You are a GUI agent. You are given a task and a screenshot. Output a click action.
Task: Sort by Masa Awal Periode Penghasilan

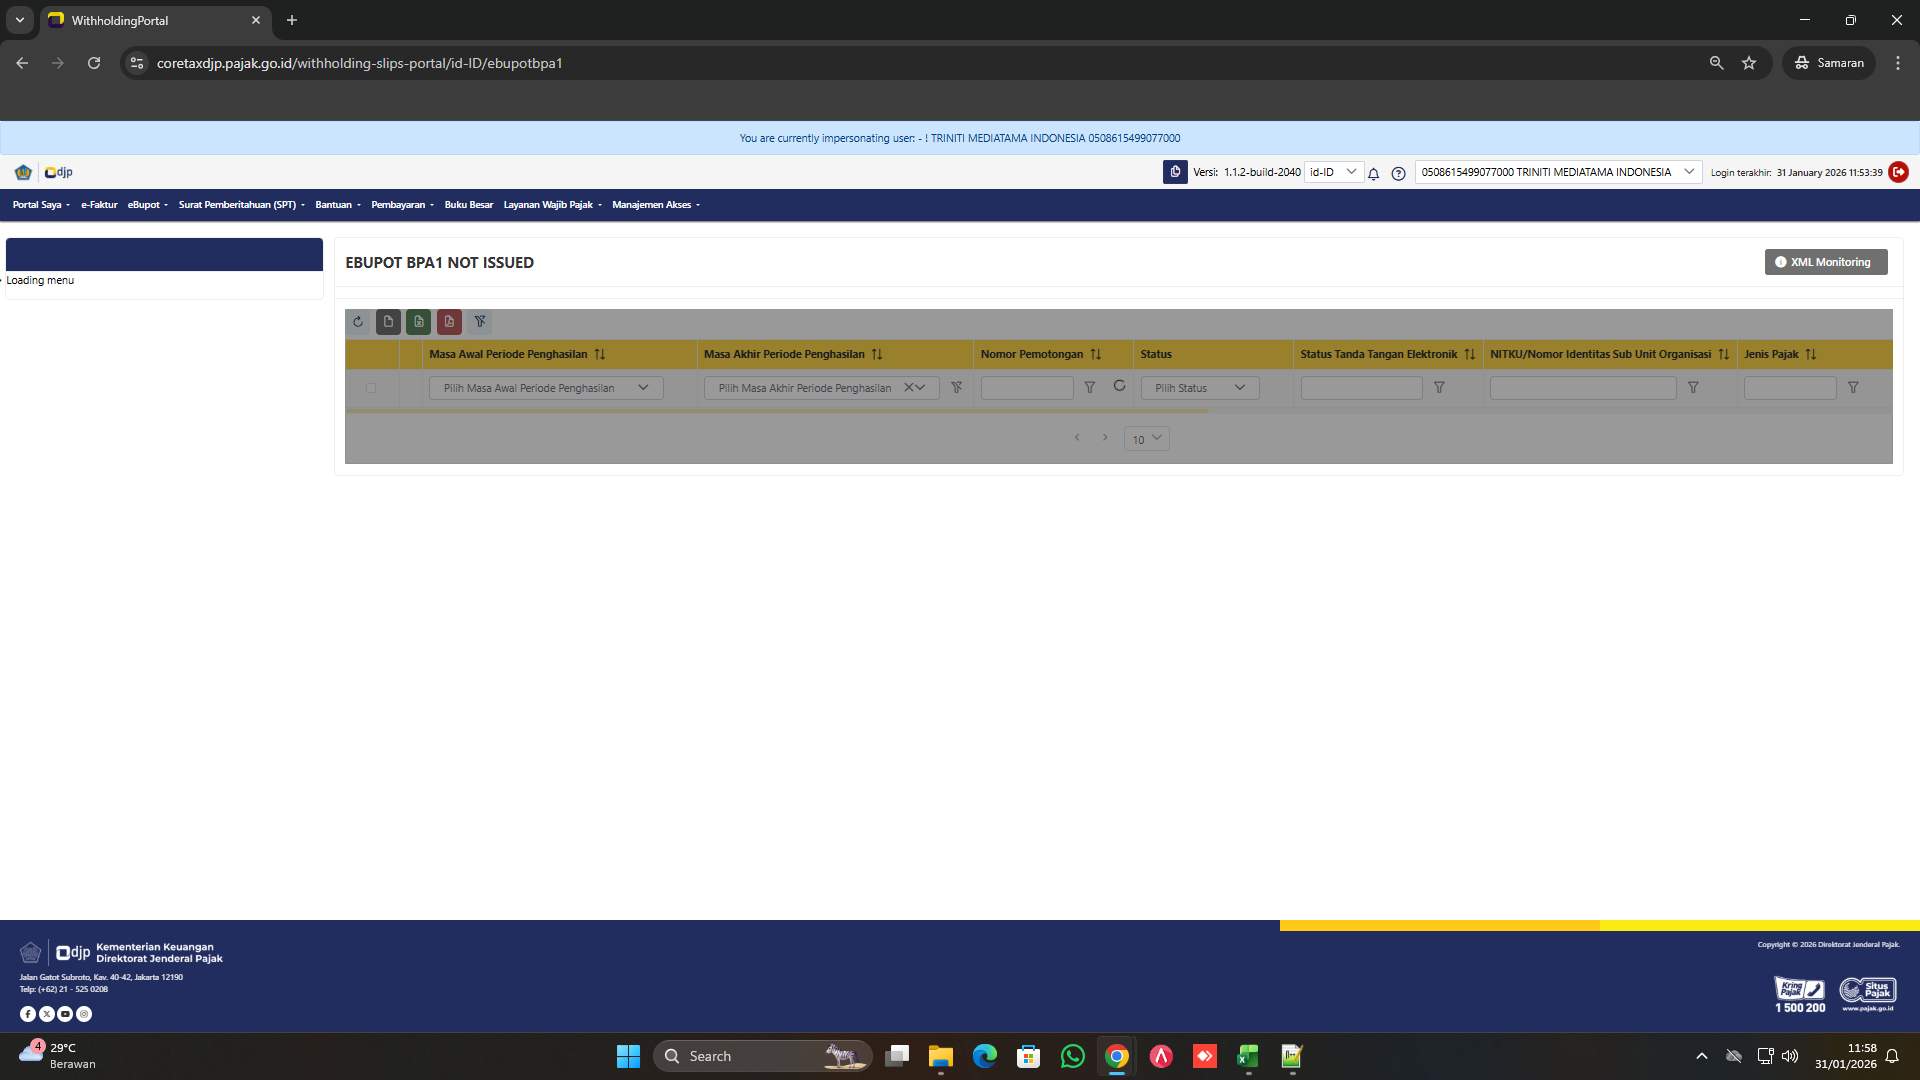[x=599, y=354]
